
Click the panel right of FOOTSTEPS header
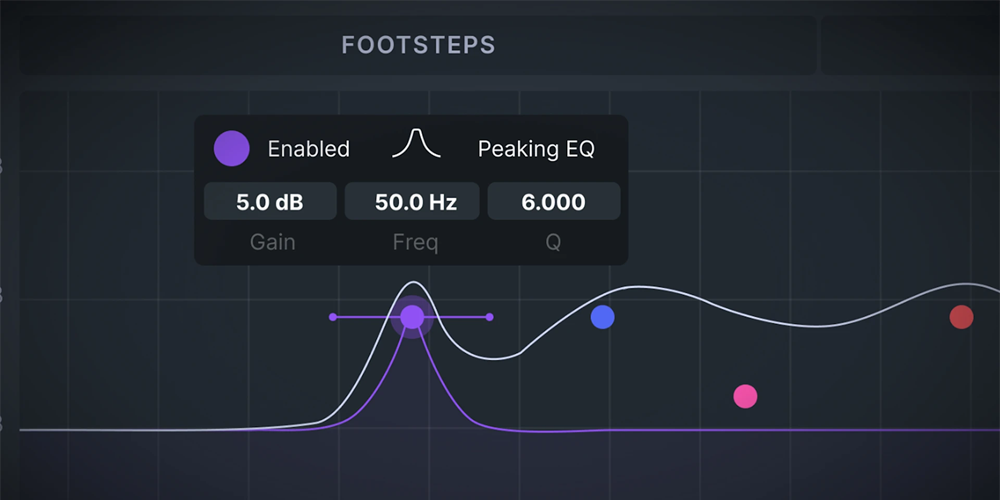pos(910,45)
